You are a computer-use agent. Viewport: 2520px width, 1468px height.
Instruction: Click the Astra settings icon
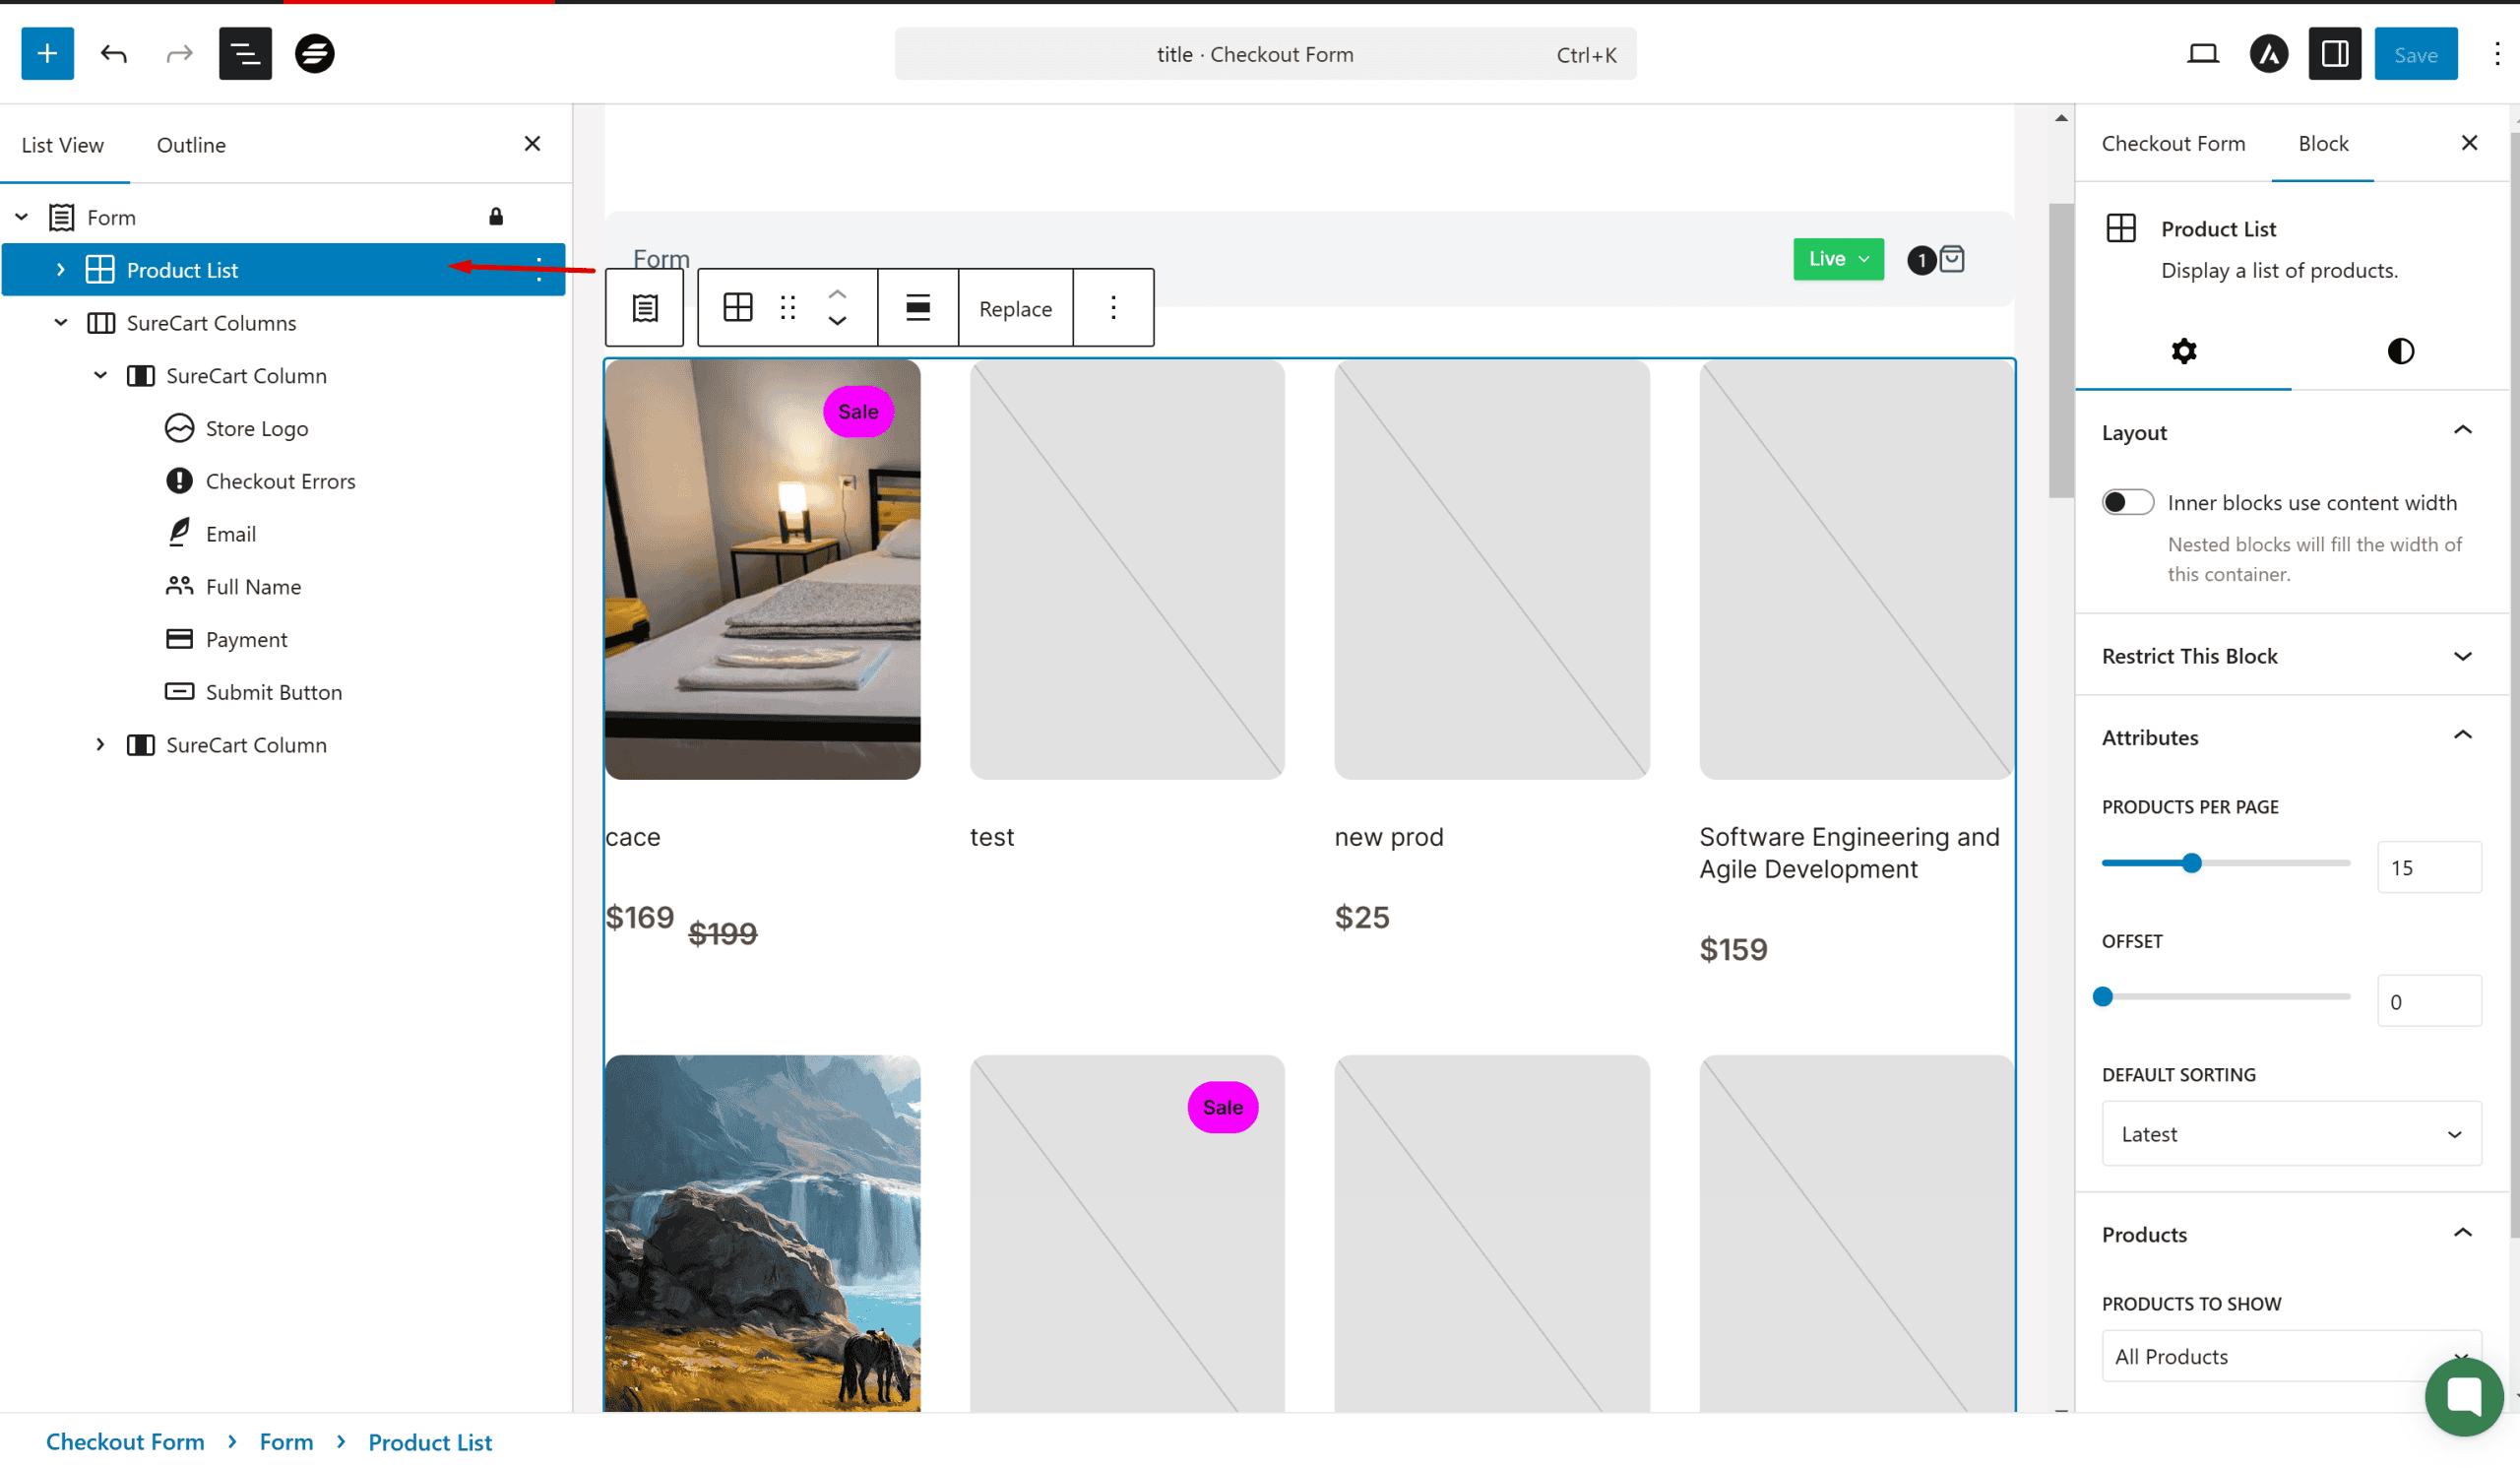[2268, 54]
